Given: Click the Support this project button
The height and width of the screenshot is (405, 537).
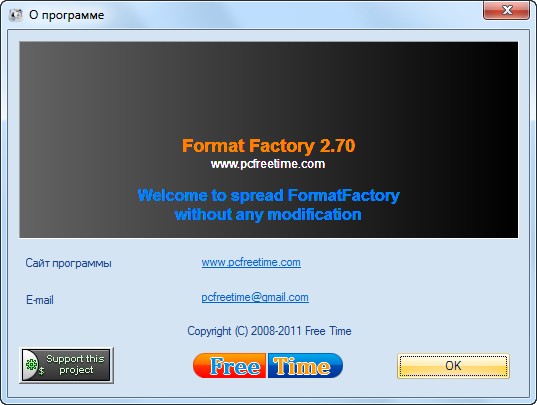Looking at the screenshot, I should [x=66, y=365].
